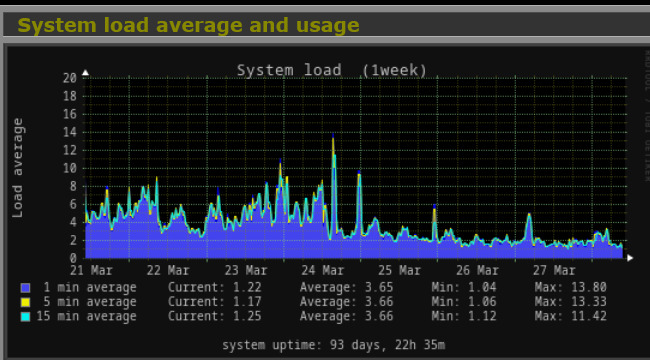Screen dimensions: 650x360
Task: Click the '6' y-axis value label
Action: coord(73,204)
